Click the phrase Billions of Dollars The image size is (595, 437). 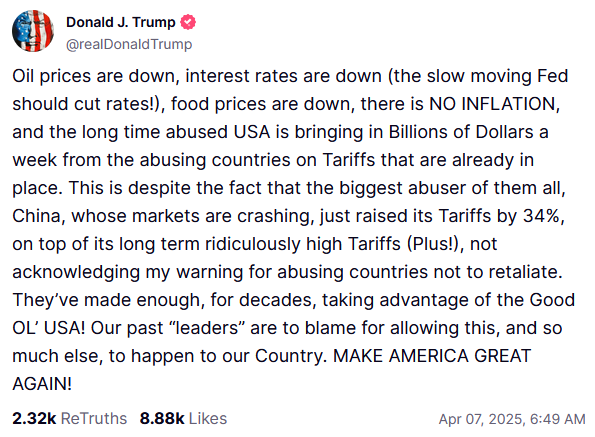(x=461, y=132)
